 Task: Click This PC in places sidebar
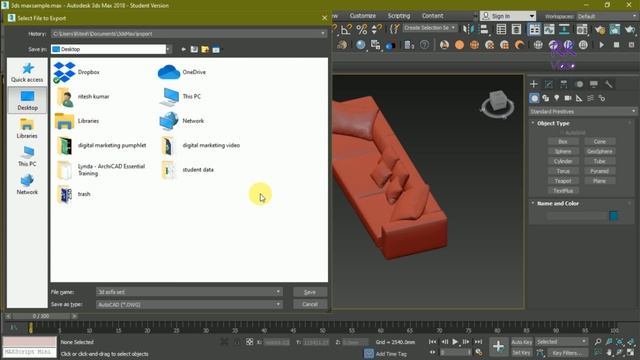pyautogui.click(x=27, y=156)
